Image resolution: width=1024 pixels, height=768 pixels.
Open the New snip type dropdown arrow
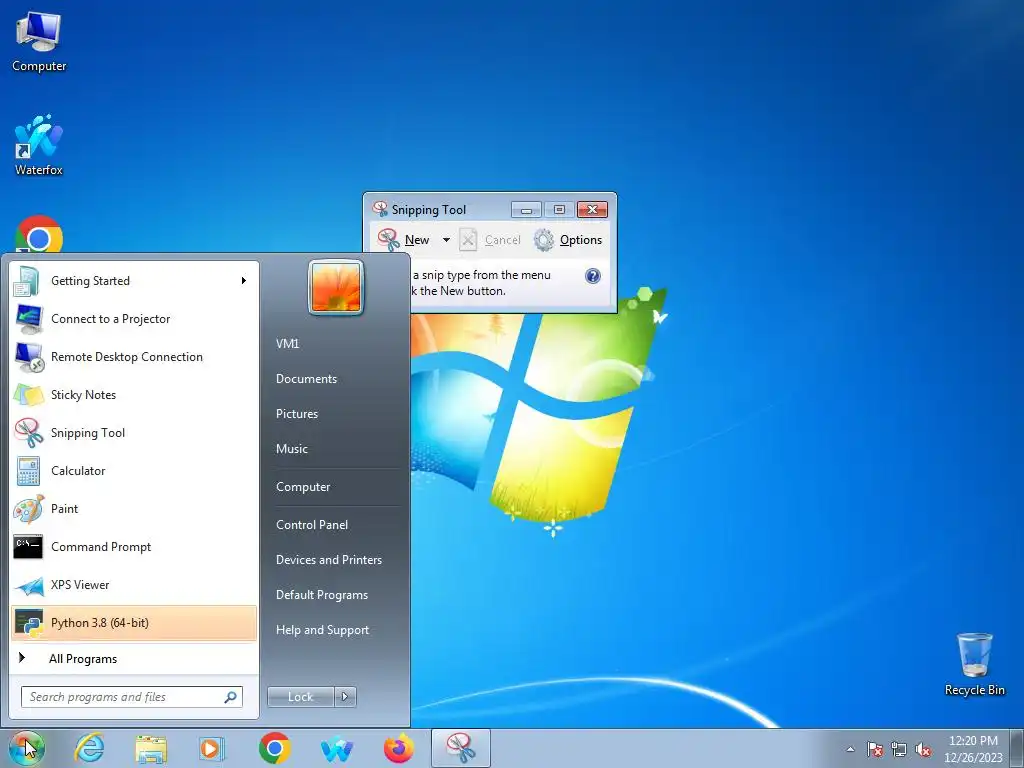(x=446, y=240)
